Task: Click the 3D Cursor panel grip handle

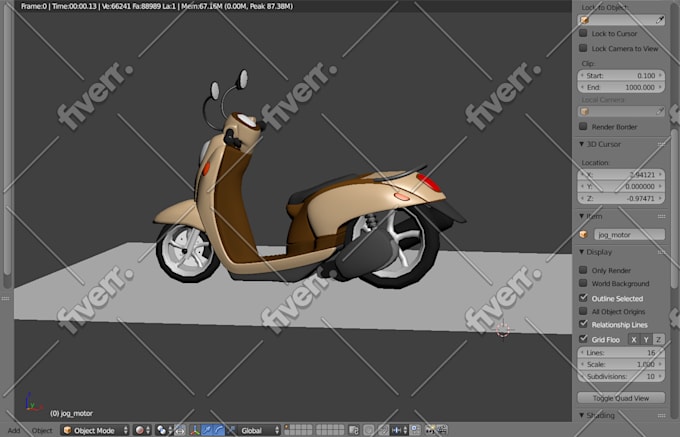Action: 661,144
